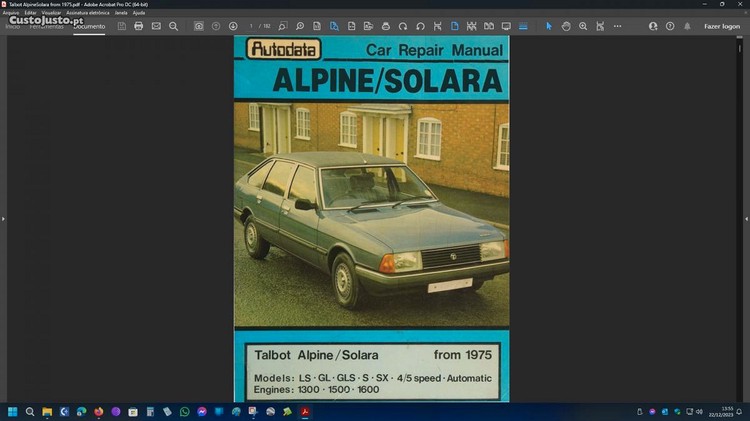Open the notifications bell

687,26
